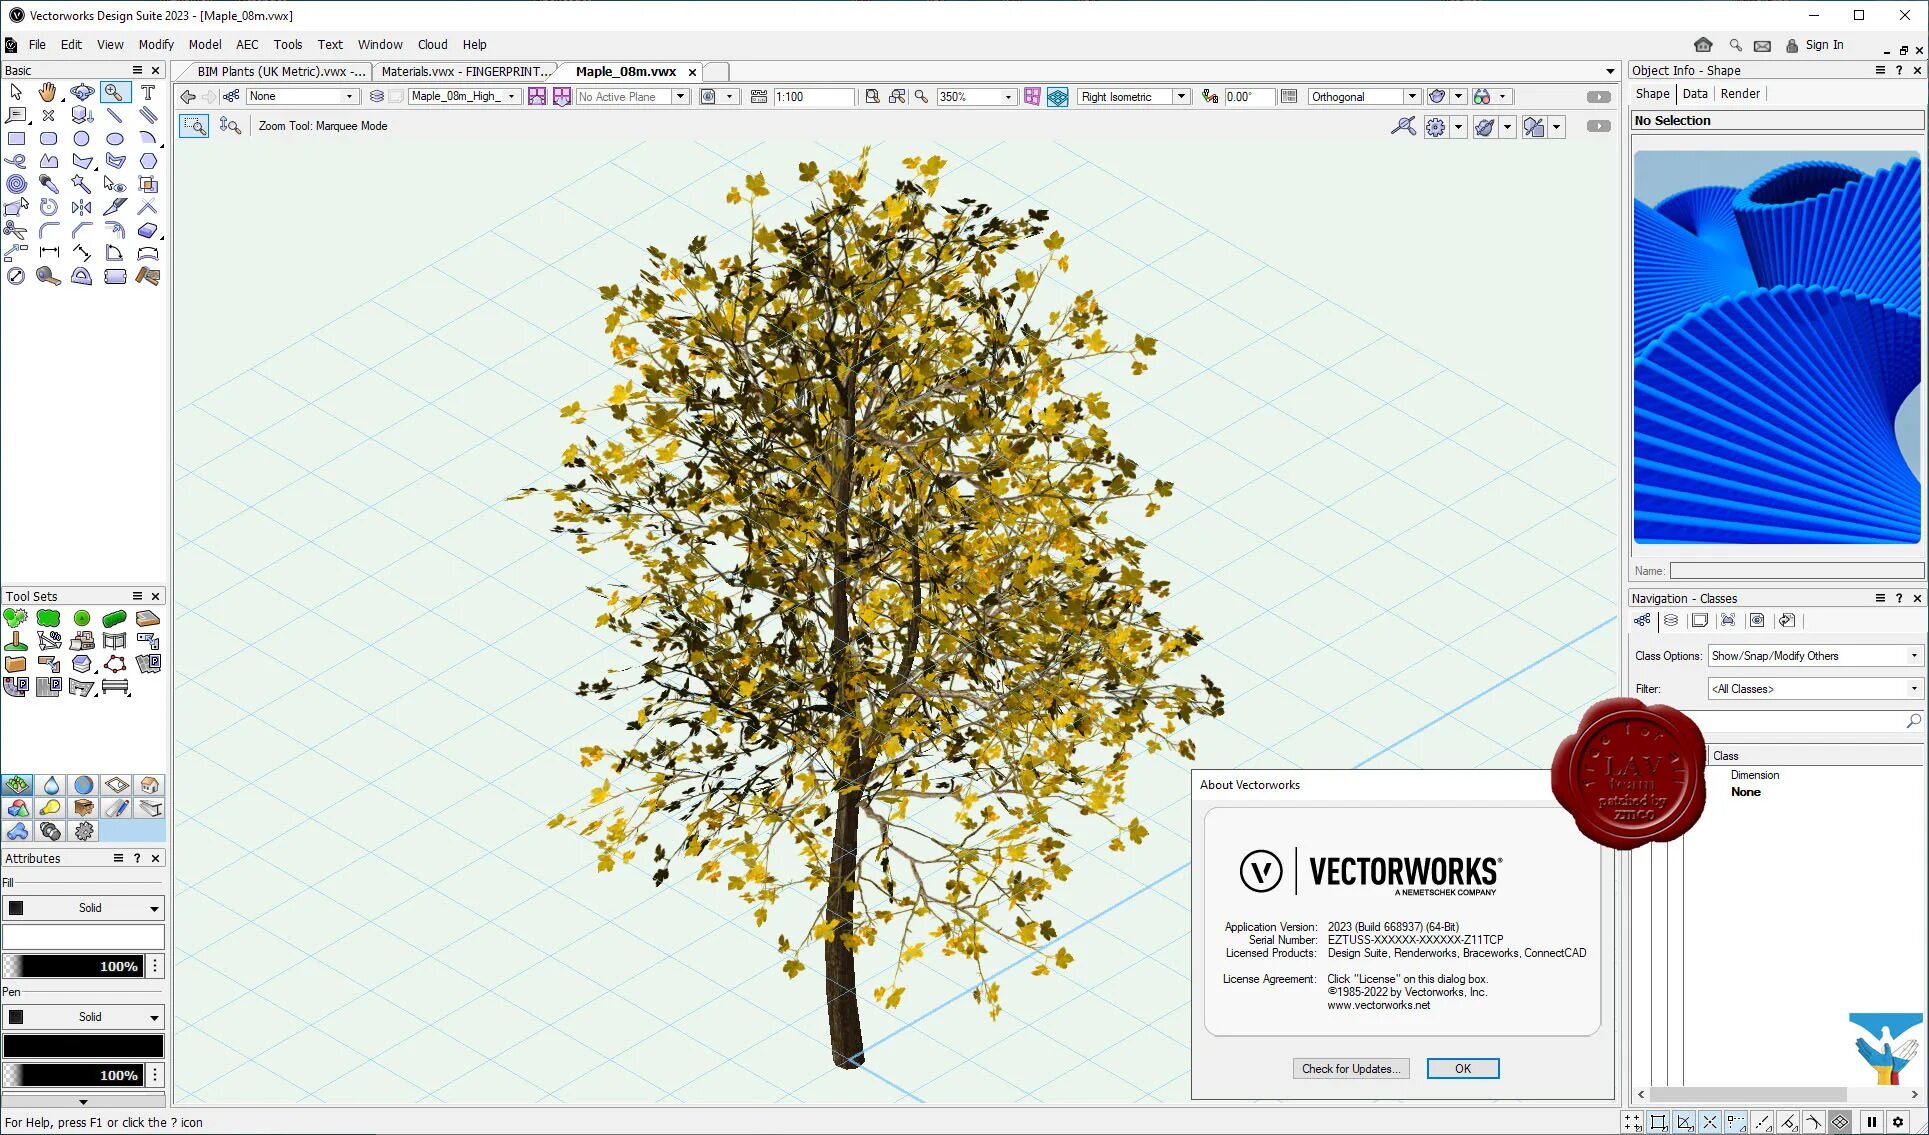Expand the Fill style Solid dropdown
Image resolution: width=1929 pixels, height=1135 pixels.
154,908
